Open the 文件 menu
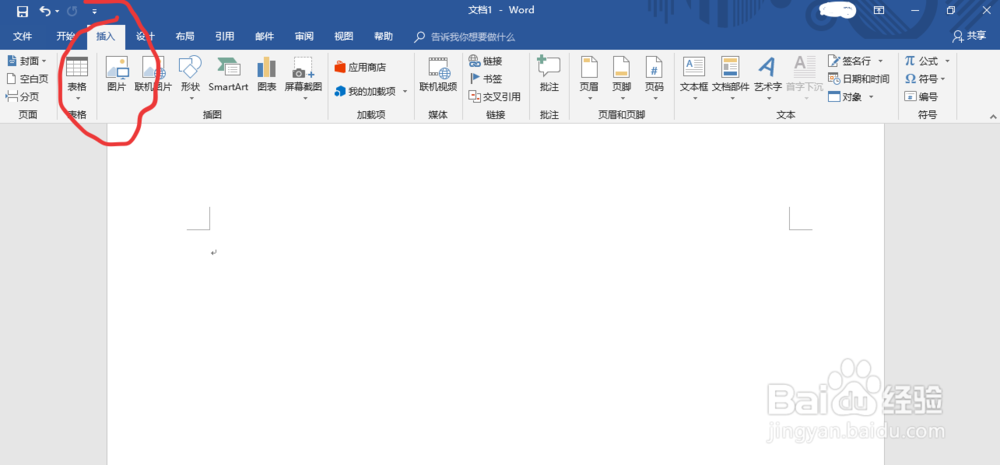 pos(22,36)
